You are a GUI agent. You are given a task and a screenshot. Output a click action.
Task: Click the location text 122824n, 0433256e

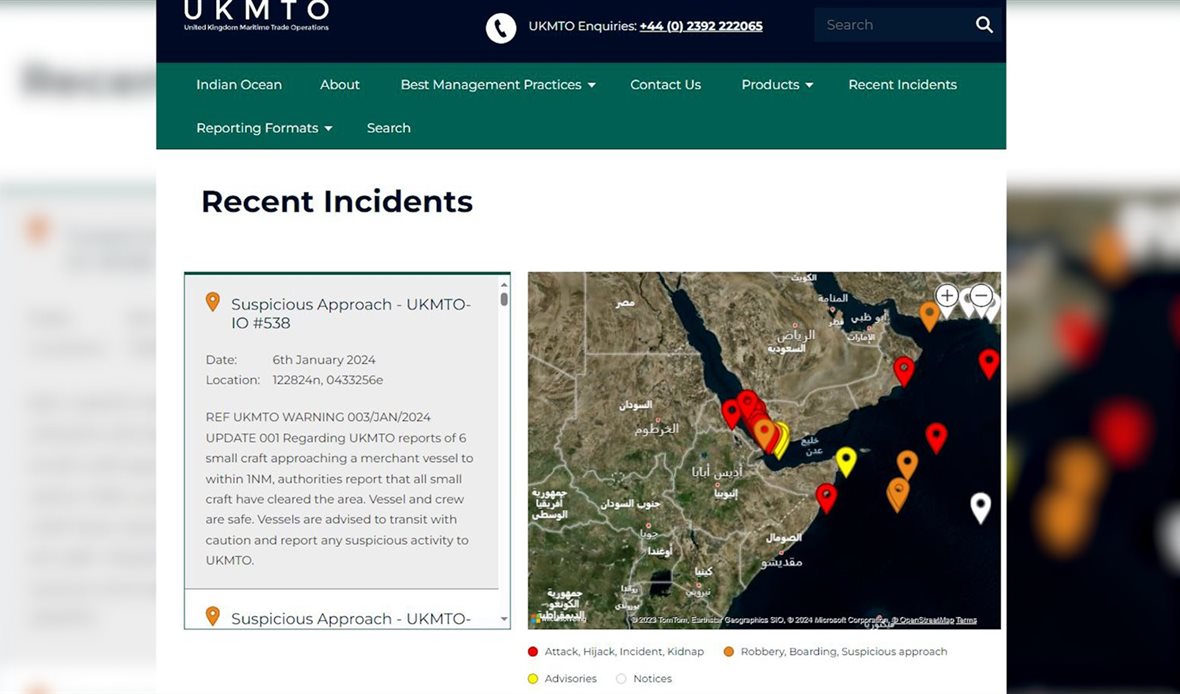(328, 380)
